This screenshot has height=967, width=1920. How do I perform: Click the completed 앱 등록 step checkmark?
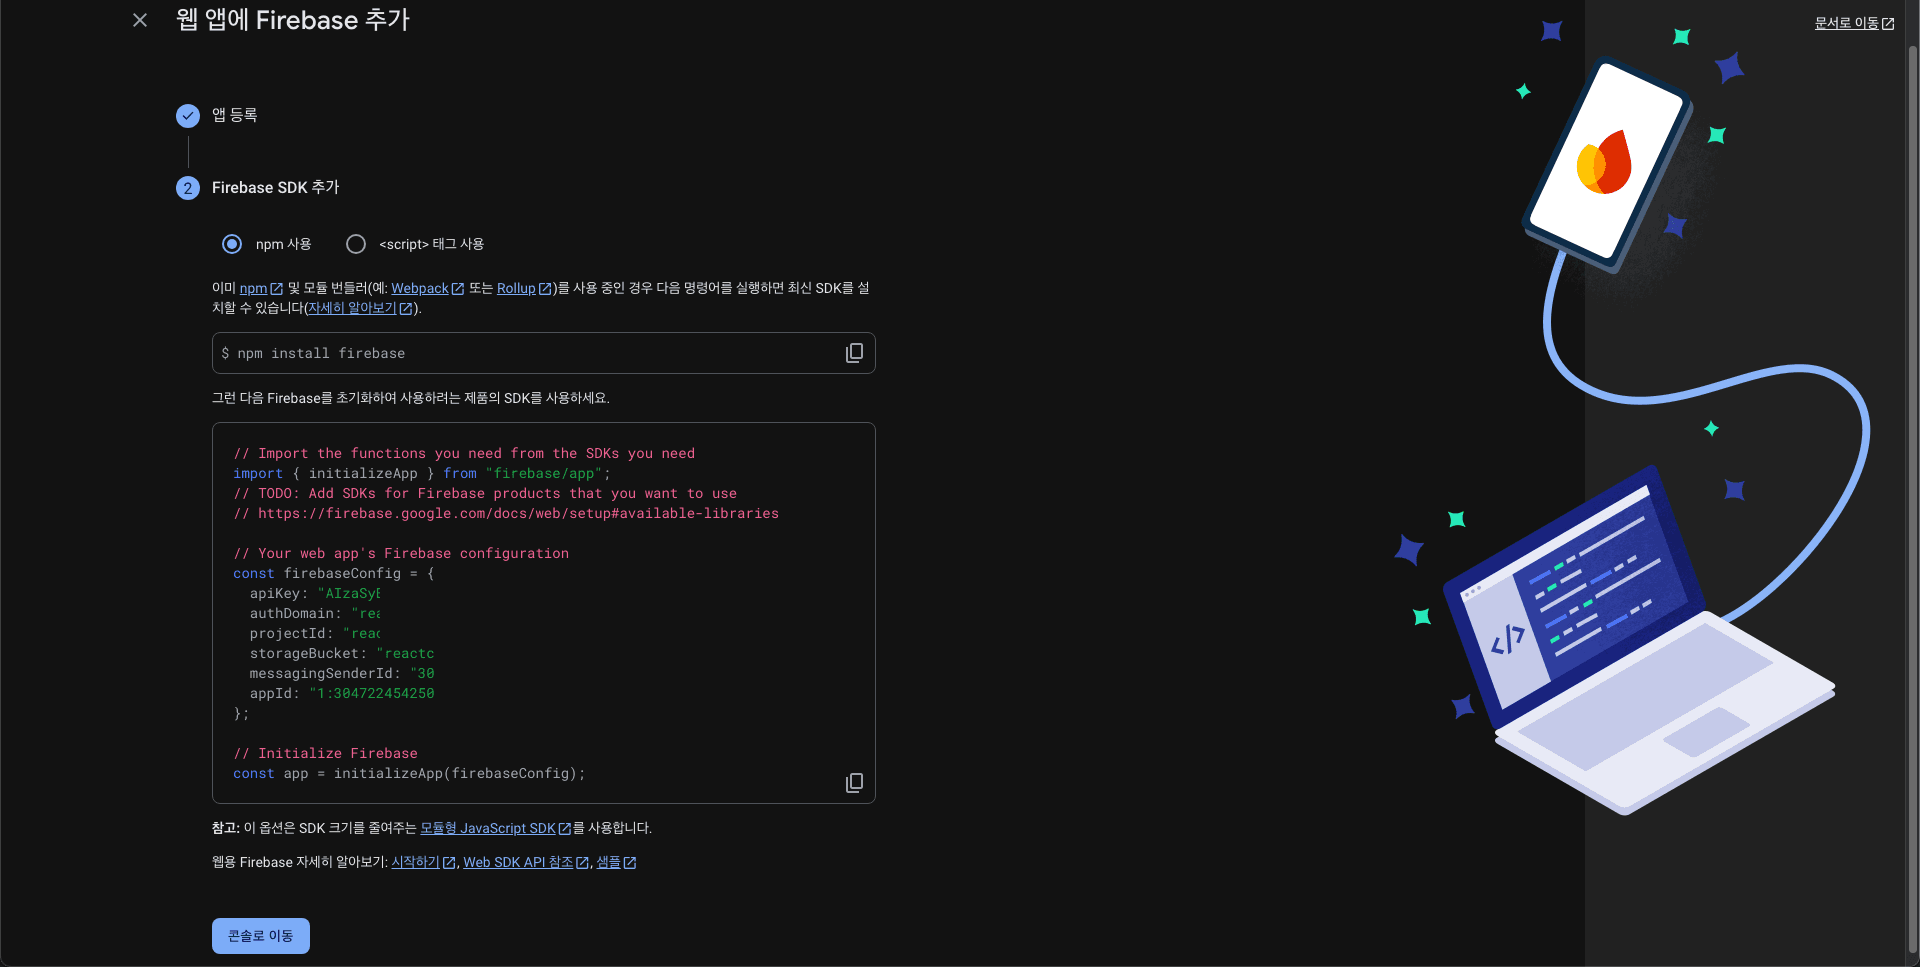(x=188, y=116)
